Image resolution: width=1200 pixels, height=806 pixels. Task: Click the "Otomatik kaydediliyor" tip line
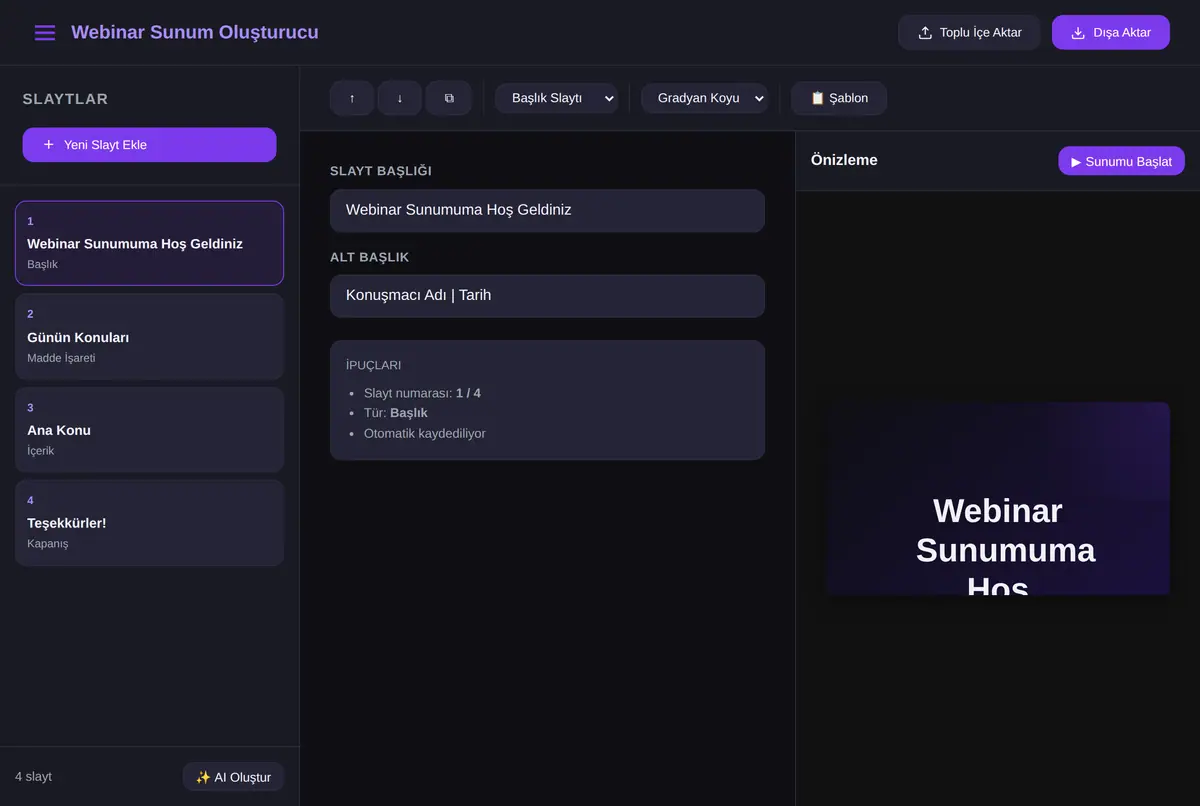(425, 433)
